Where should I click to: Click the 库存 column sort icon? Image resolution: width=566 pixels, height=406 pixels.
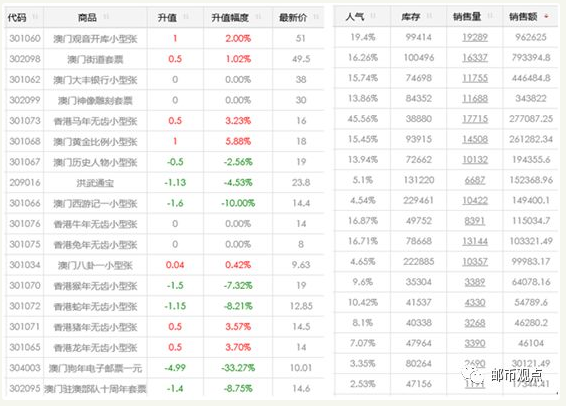(429, 16)
